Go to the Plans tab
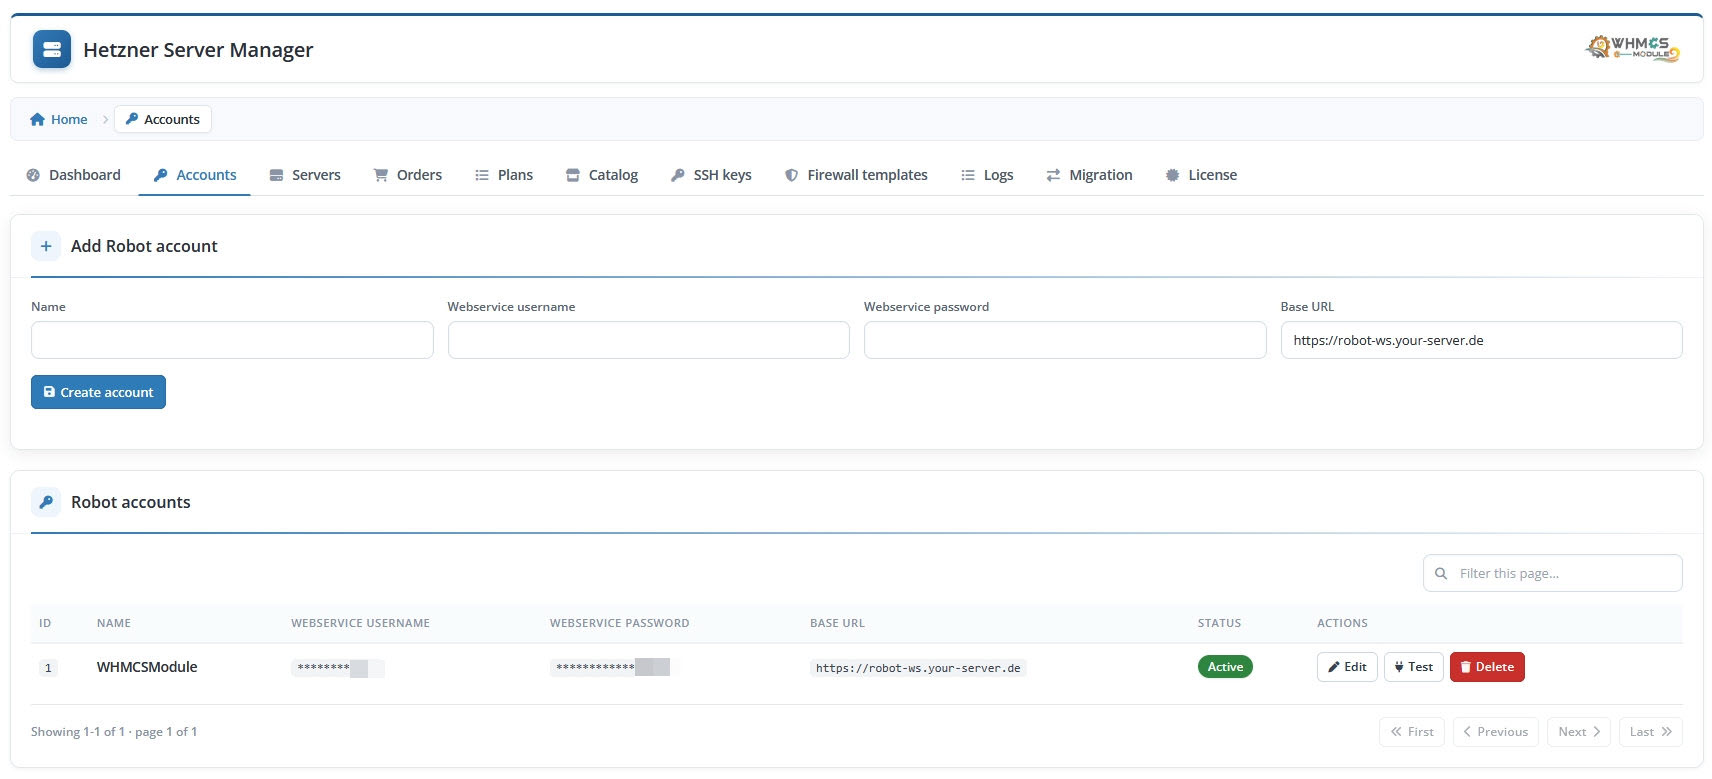1712x779 pixels. [504, 175]
